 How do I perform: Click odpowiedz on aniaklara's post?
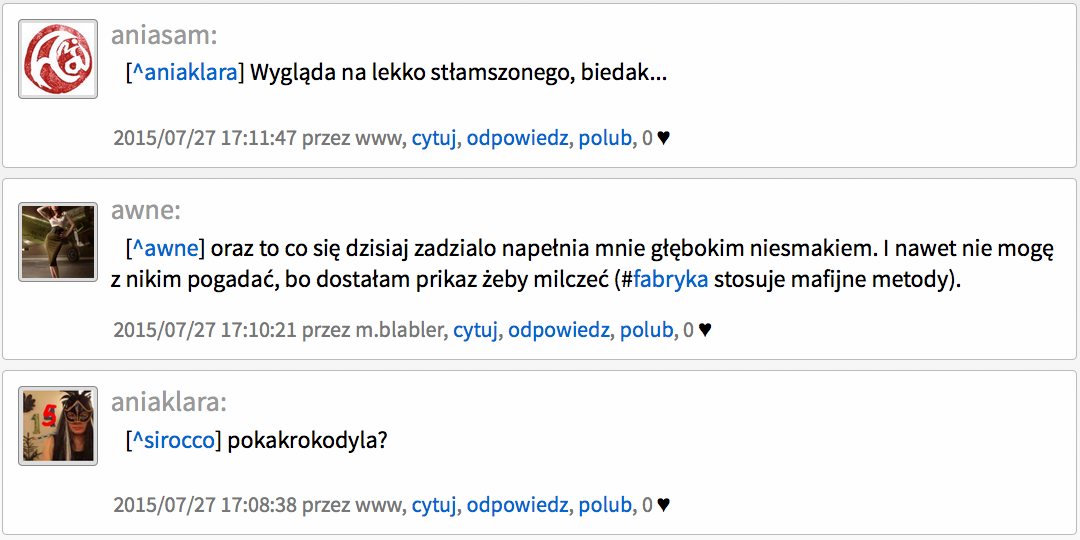(517, 506)
